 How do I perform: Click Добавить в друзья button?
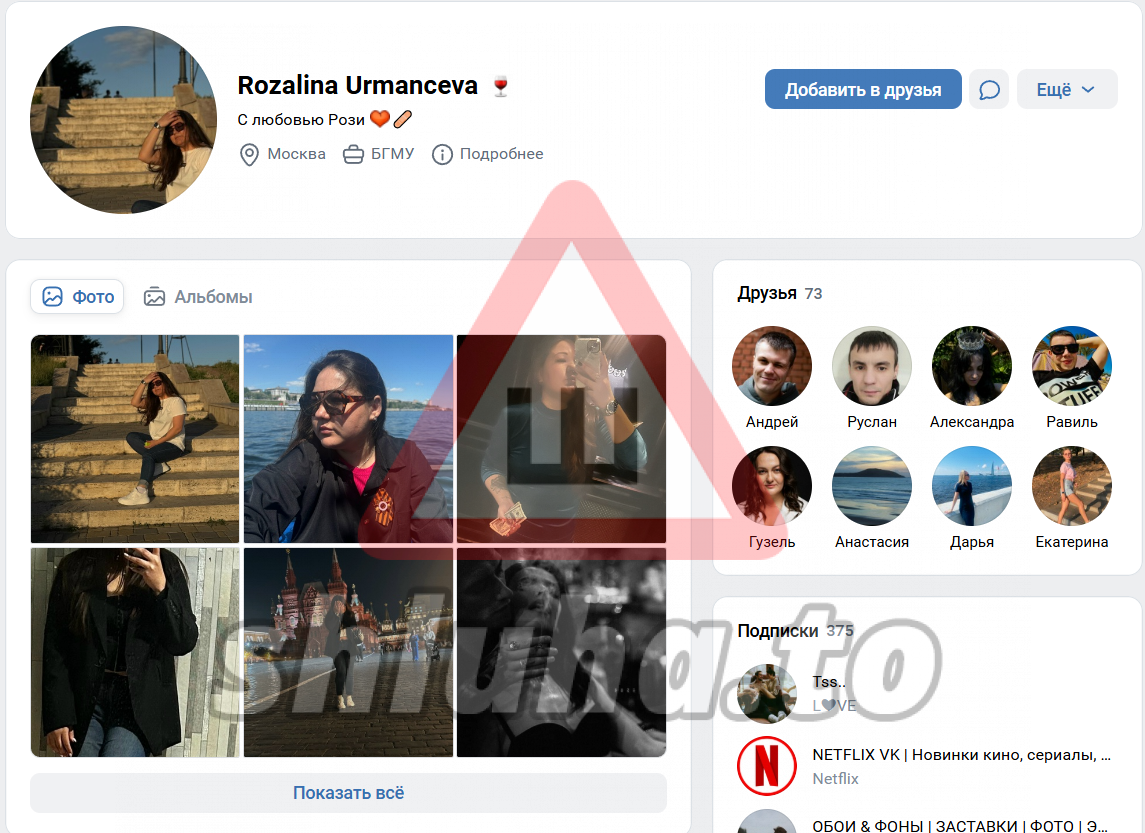tap(862, 90)
